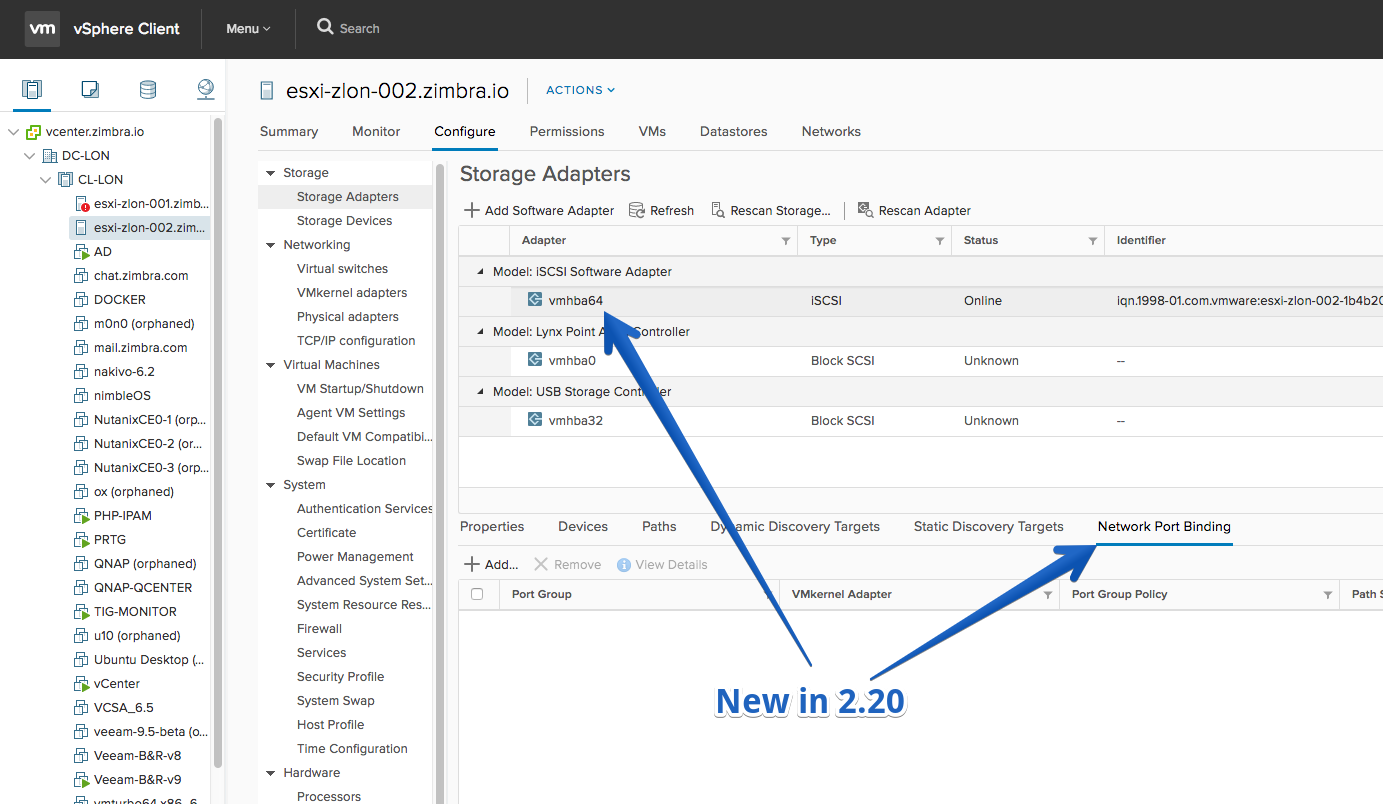Show the adapter Paths tab
Screen dimensions: 1383x804
click(659, 526)
